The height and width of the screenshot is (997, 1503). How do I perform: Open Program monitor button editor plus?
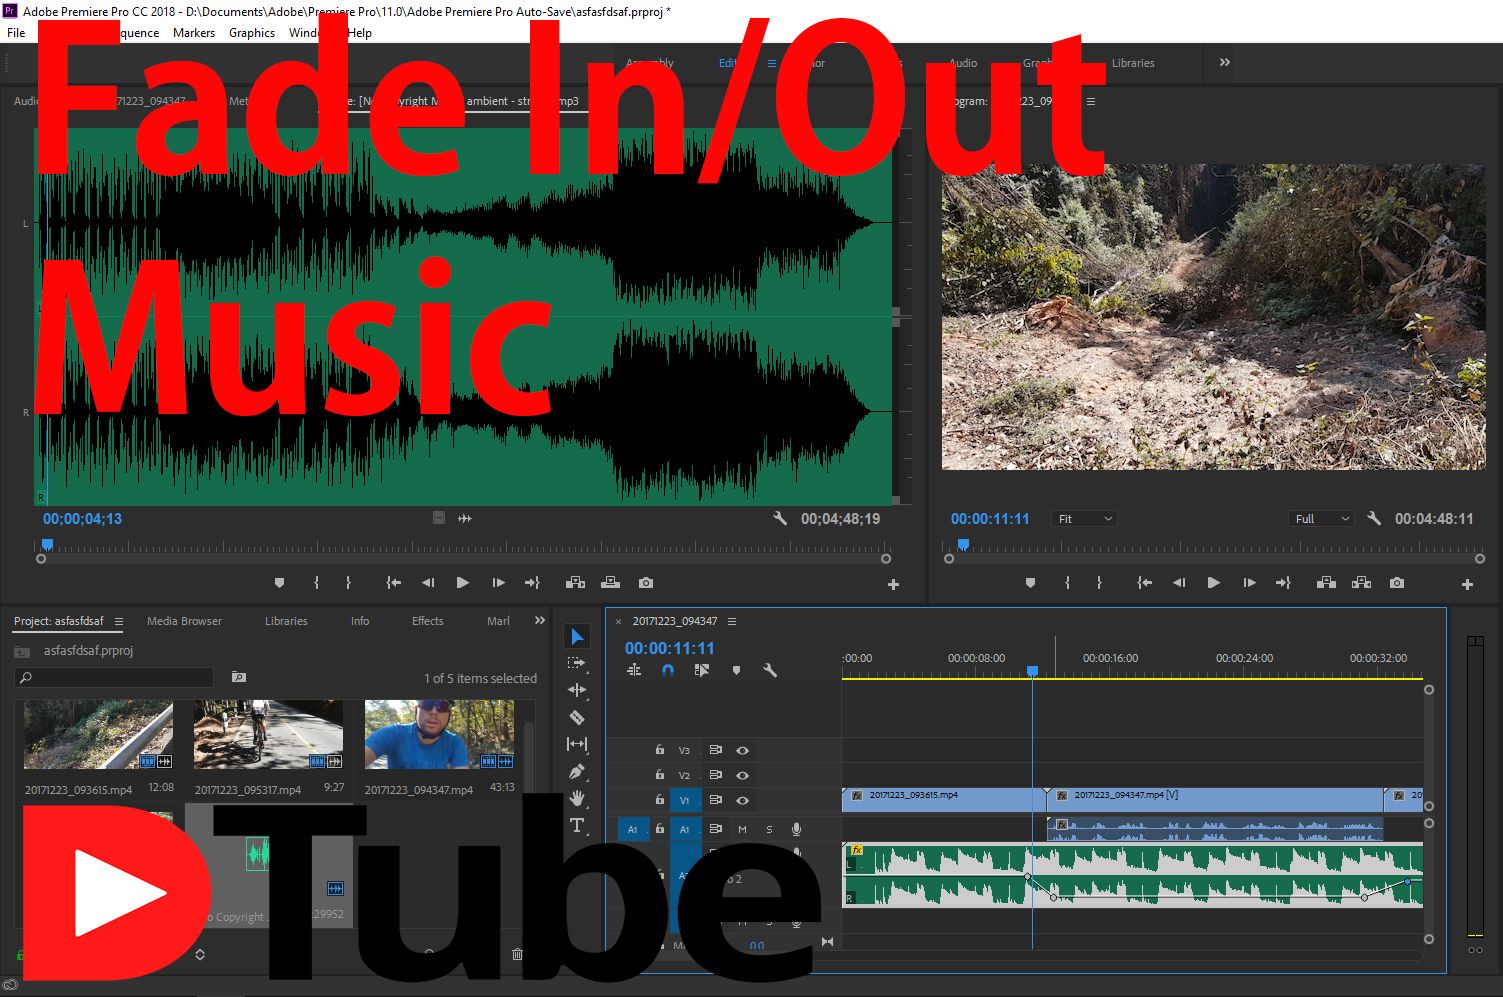[x=1467, y=585]
